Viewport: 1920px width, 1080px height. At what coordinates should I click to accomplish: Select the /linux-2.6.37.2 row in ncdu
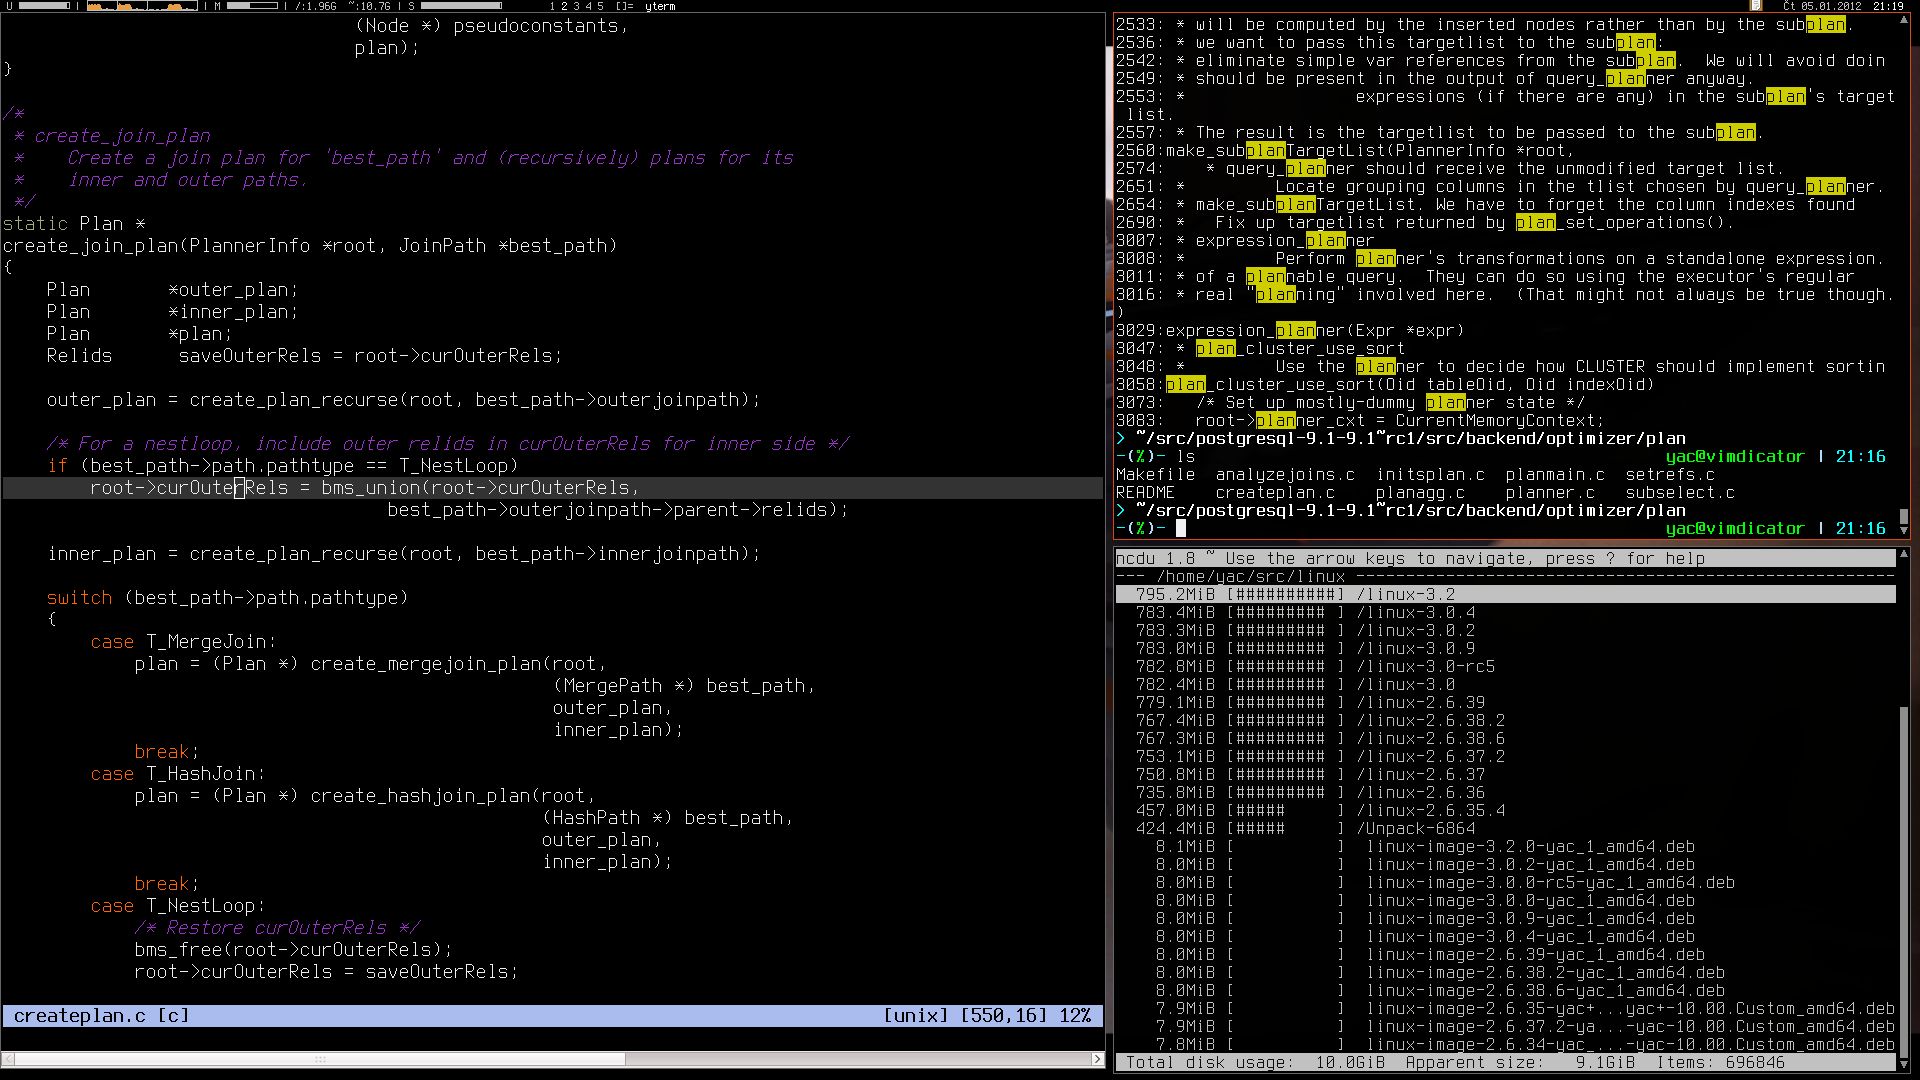[x=1505, y=757]
